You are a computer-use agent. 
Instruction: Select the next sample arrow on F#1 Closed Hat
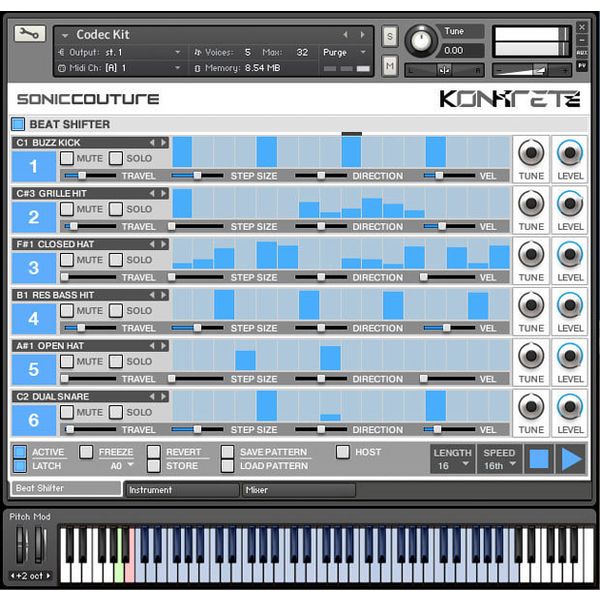pyautogui.click(x=164, y=244)
